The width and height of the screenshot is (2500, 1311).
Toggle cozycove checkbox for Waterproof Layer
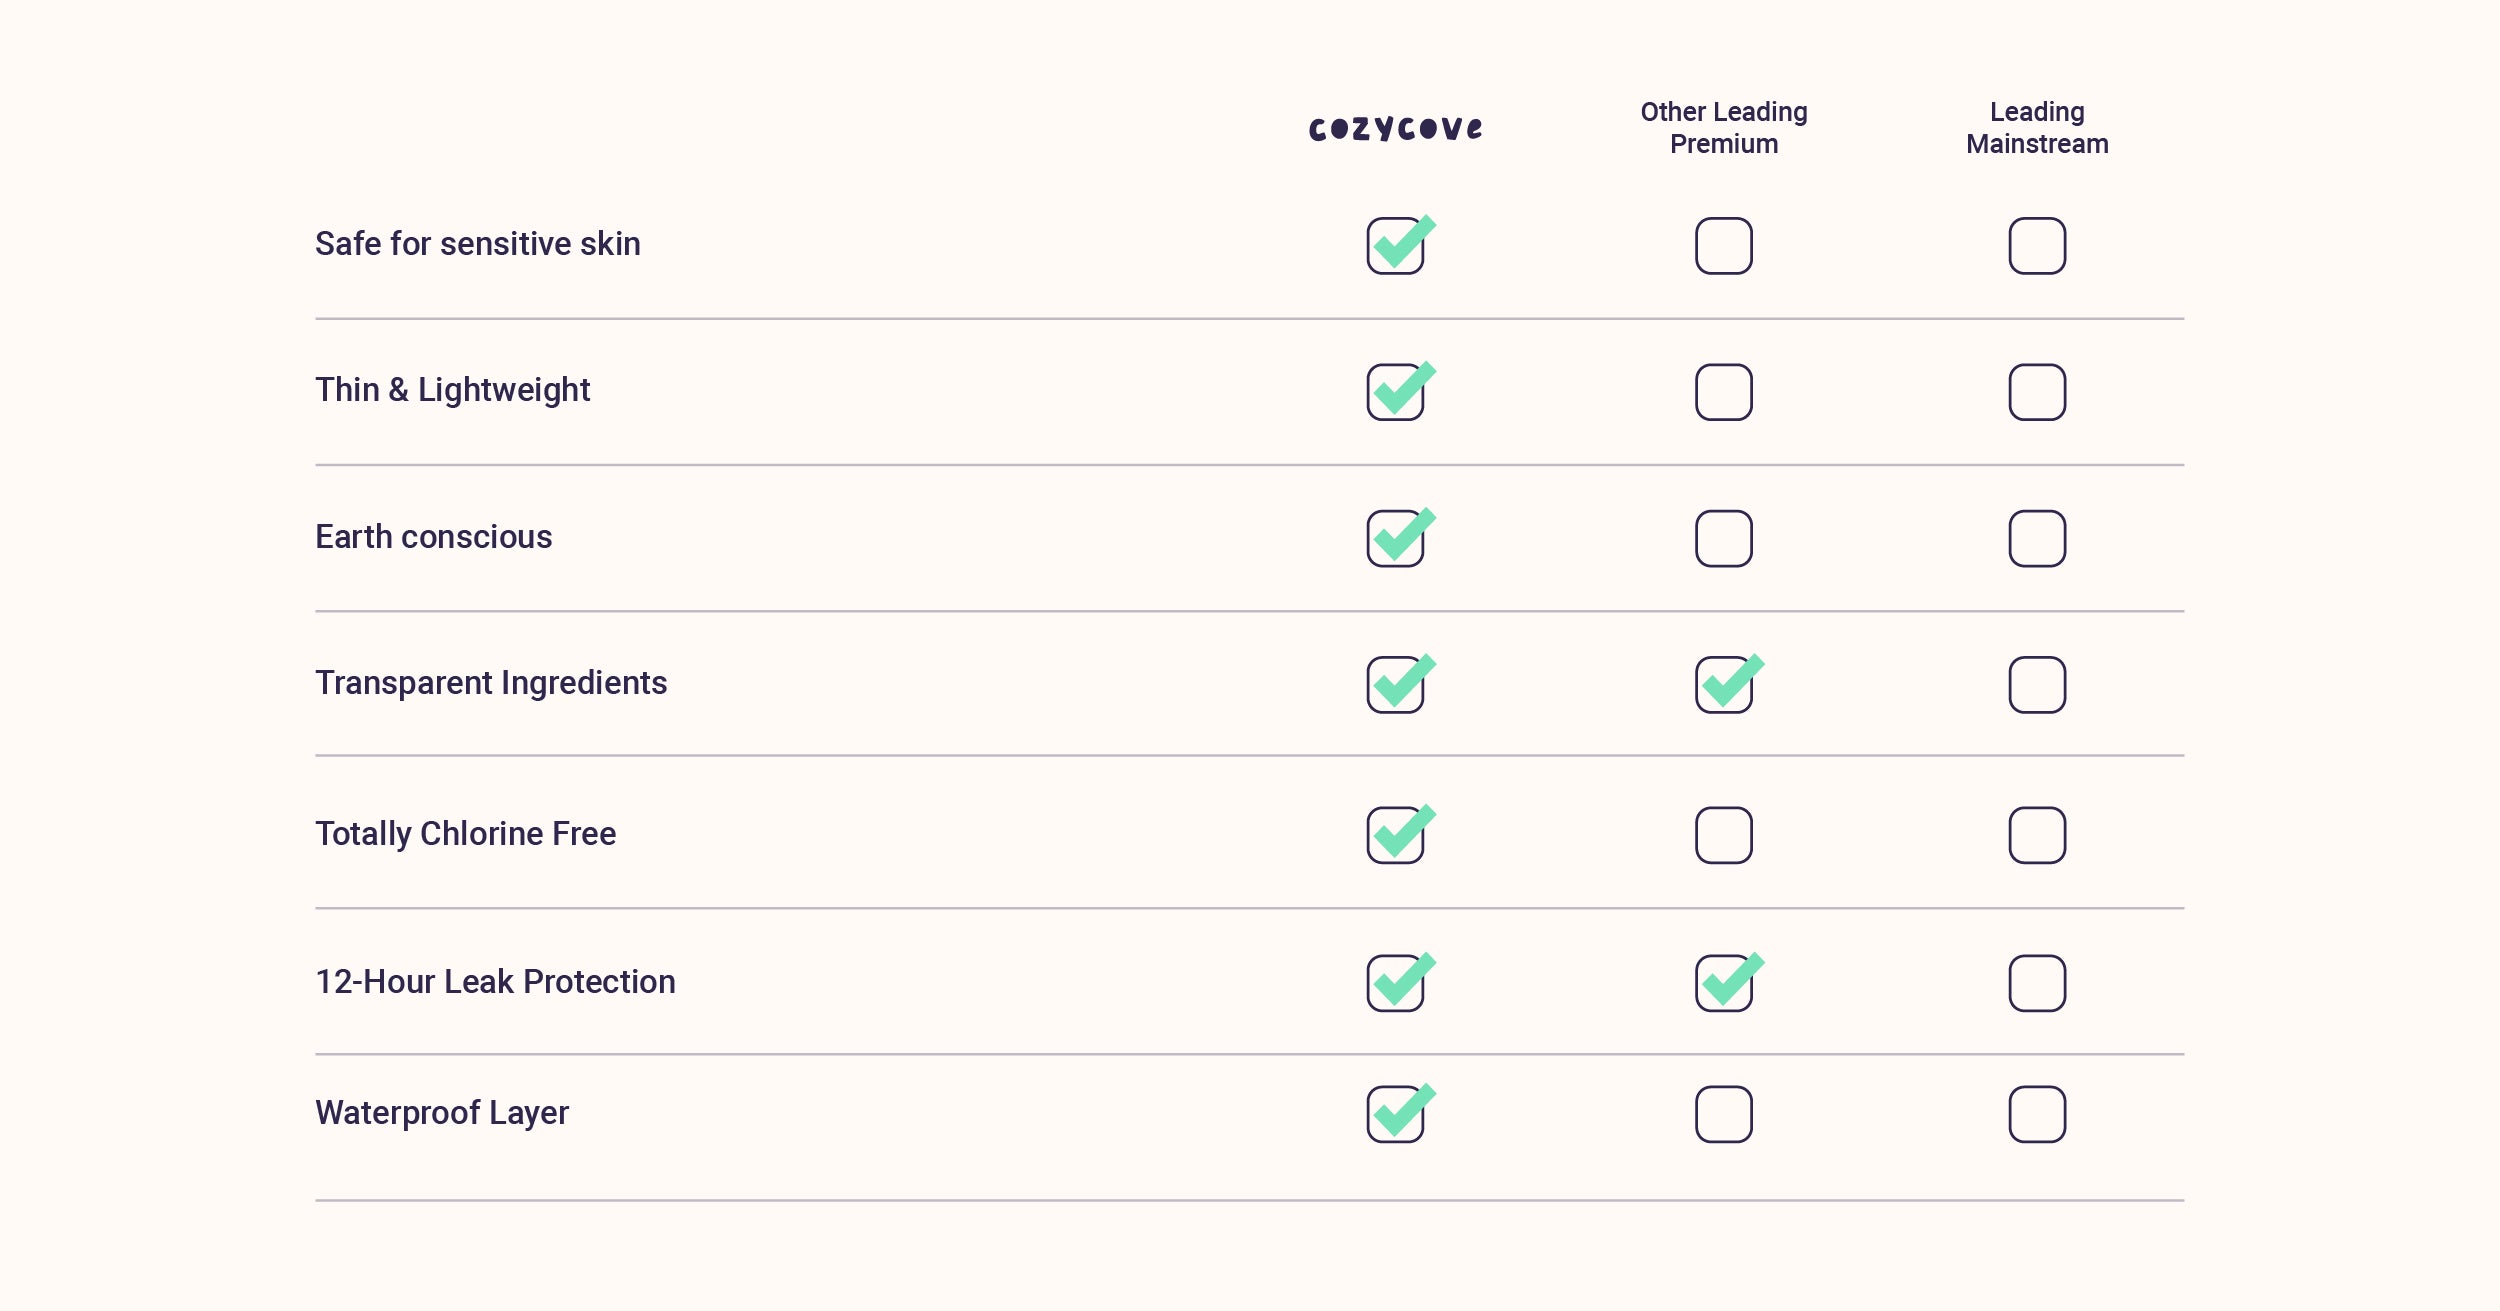point(1395,1114)
